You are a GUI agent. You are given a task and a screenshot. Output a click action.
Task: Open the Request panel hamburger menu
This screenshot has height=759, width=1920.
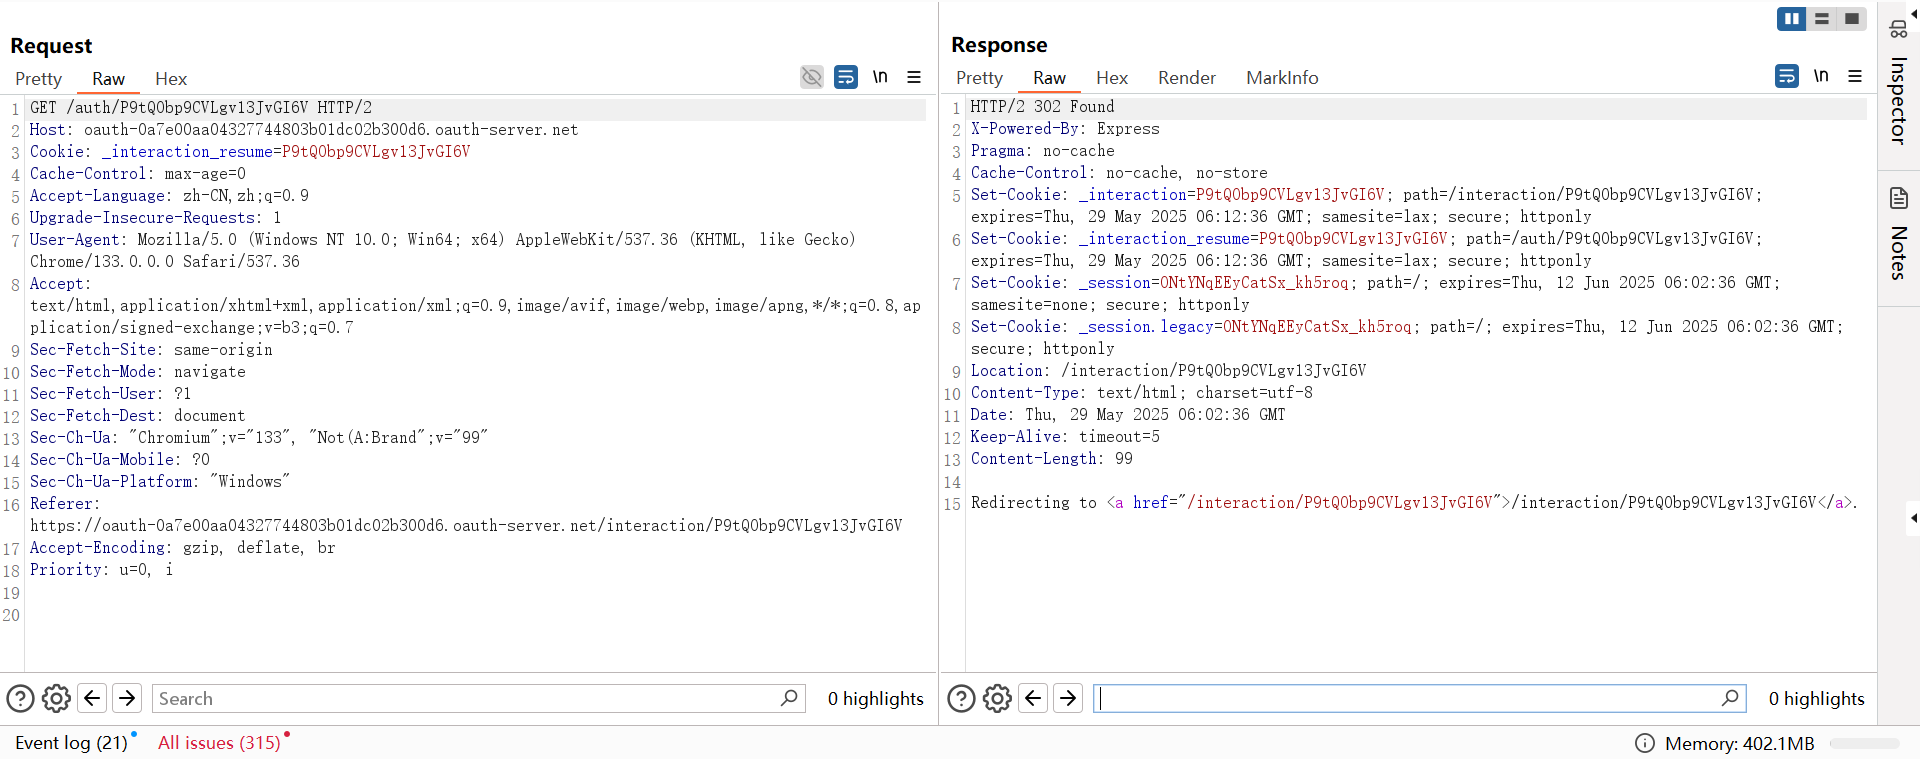tap(914, 77)
